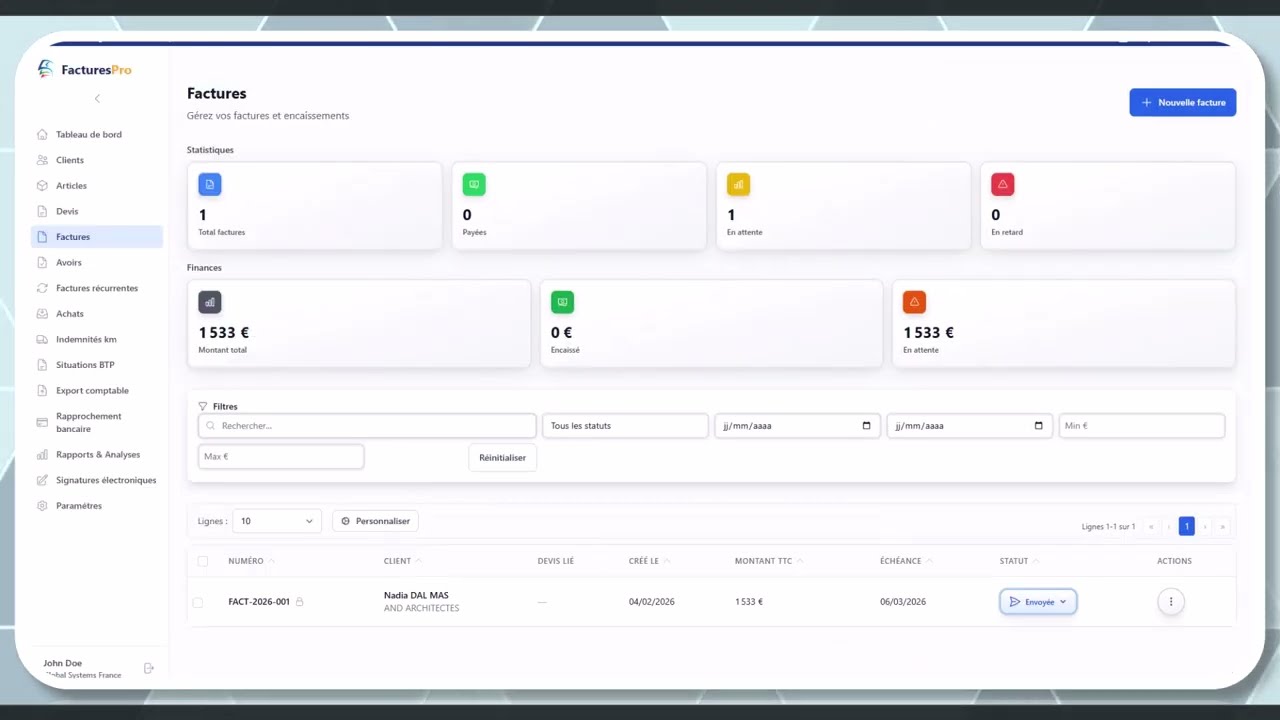Sort by NUMÉRO column
The width and height of the screenshot is (1280, 720).
(251, 561)
